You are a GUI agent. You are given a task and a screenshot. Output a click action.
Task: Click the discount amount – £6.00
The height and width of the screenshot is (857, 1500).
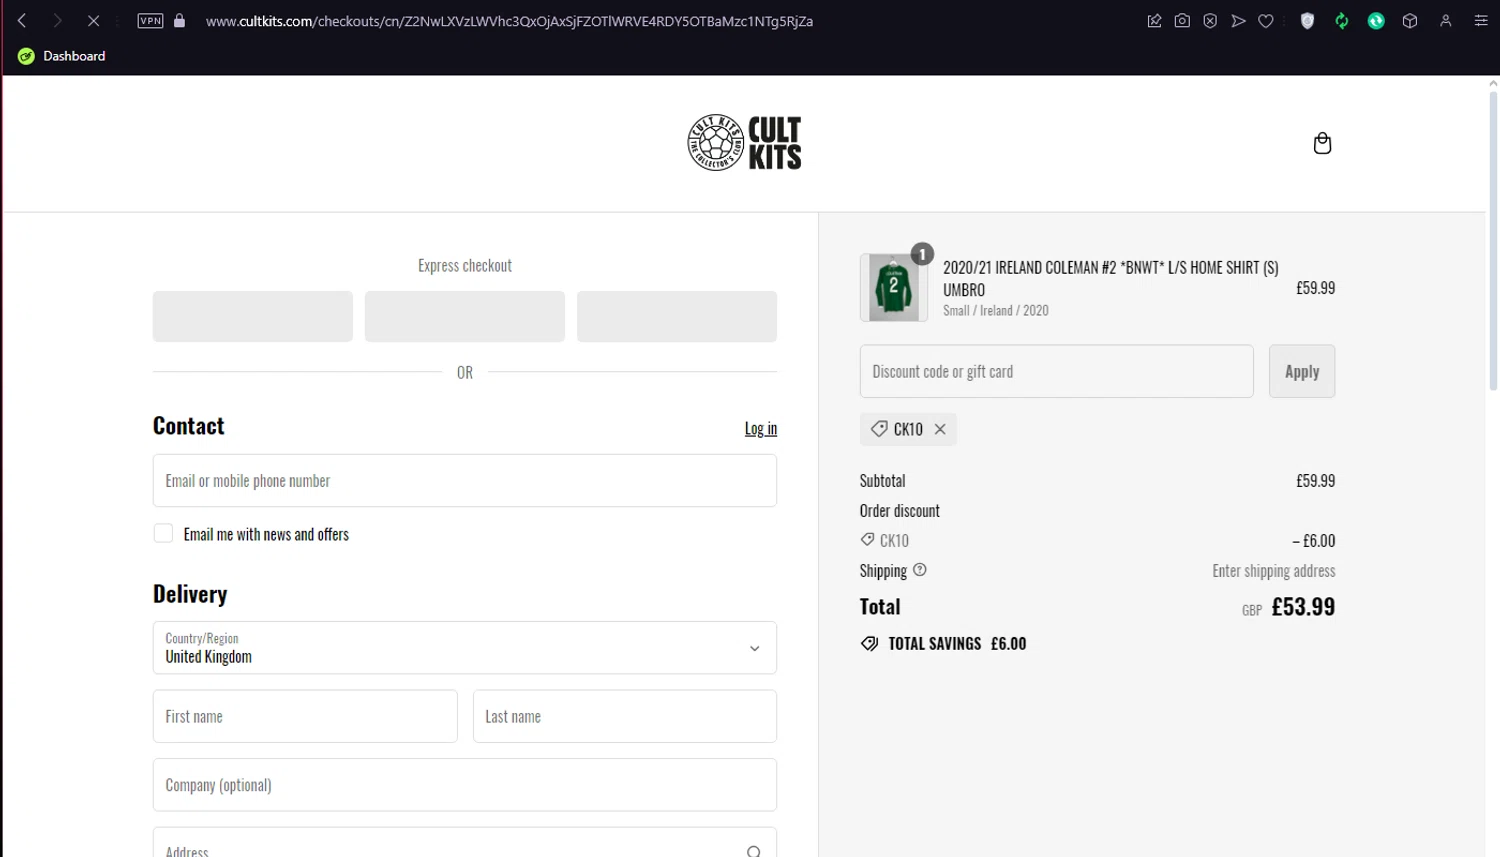(1313, 541)
